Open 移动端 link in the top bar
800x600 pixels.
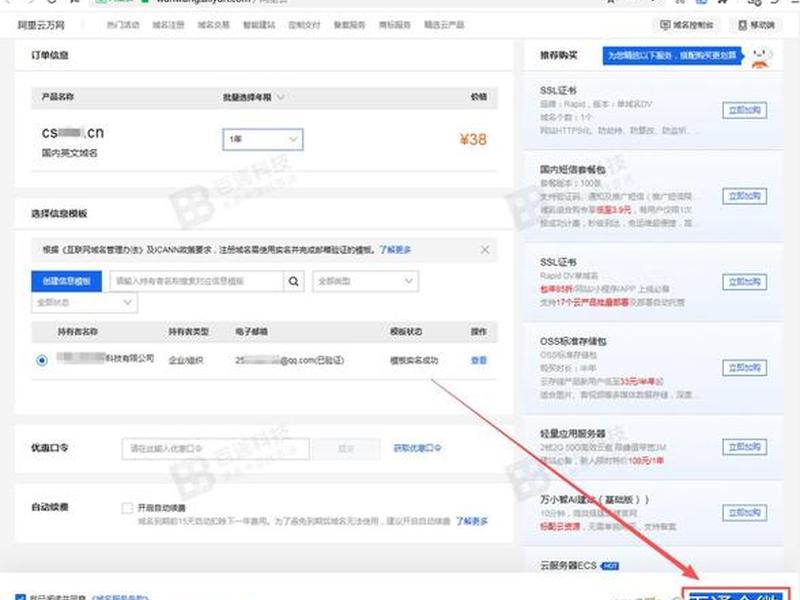pyautogui.click(x=756, y=24)
